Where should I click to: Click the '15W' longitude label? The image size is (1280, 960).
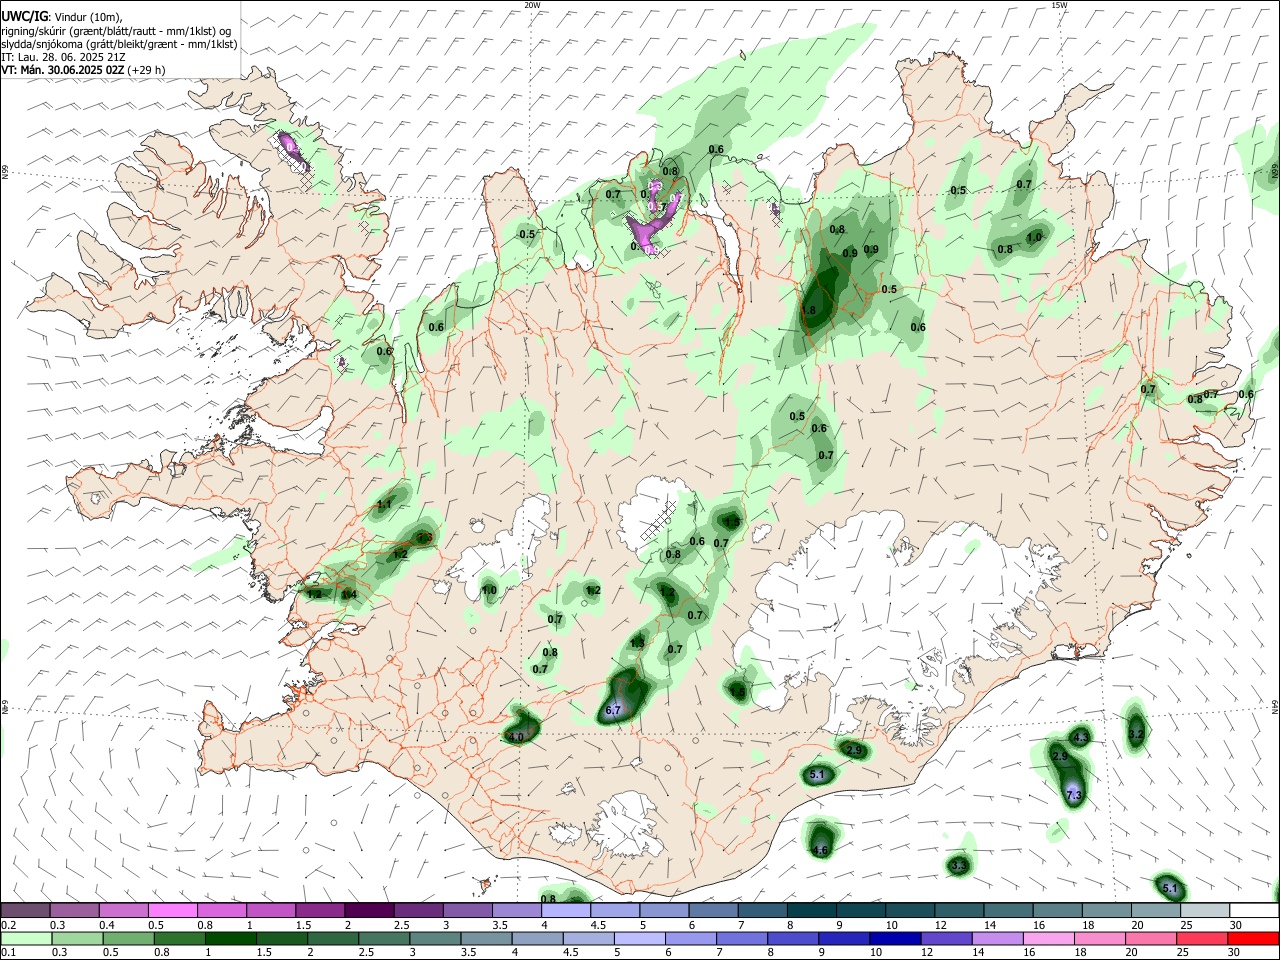click(x=1059, y=5)
